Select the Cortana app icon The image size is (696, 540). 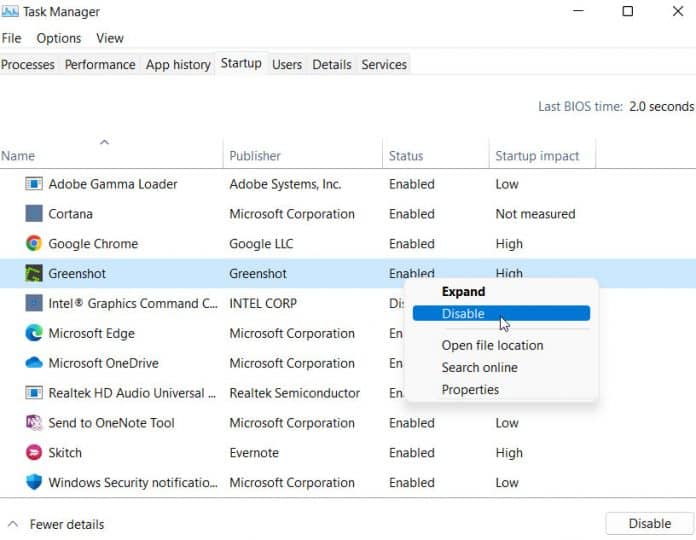pyautogui.click(x=34, y=214)
